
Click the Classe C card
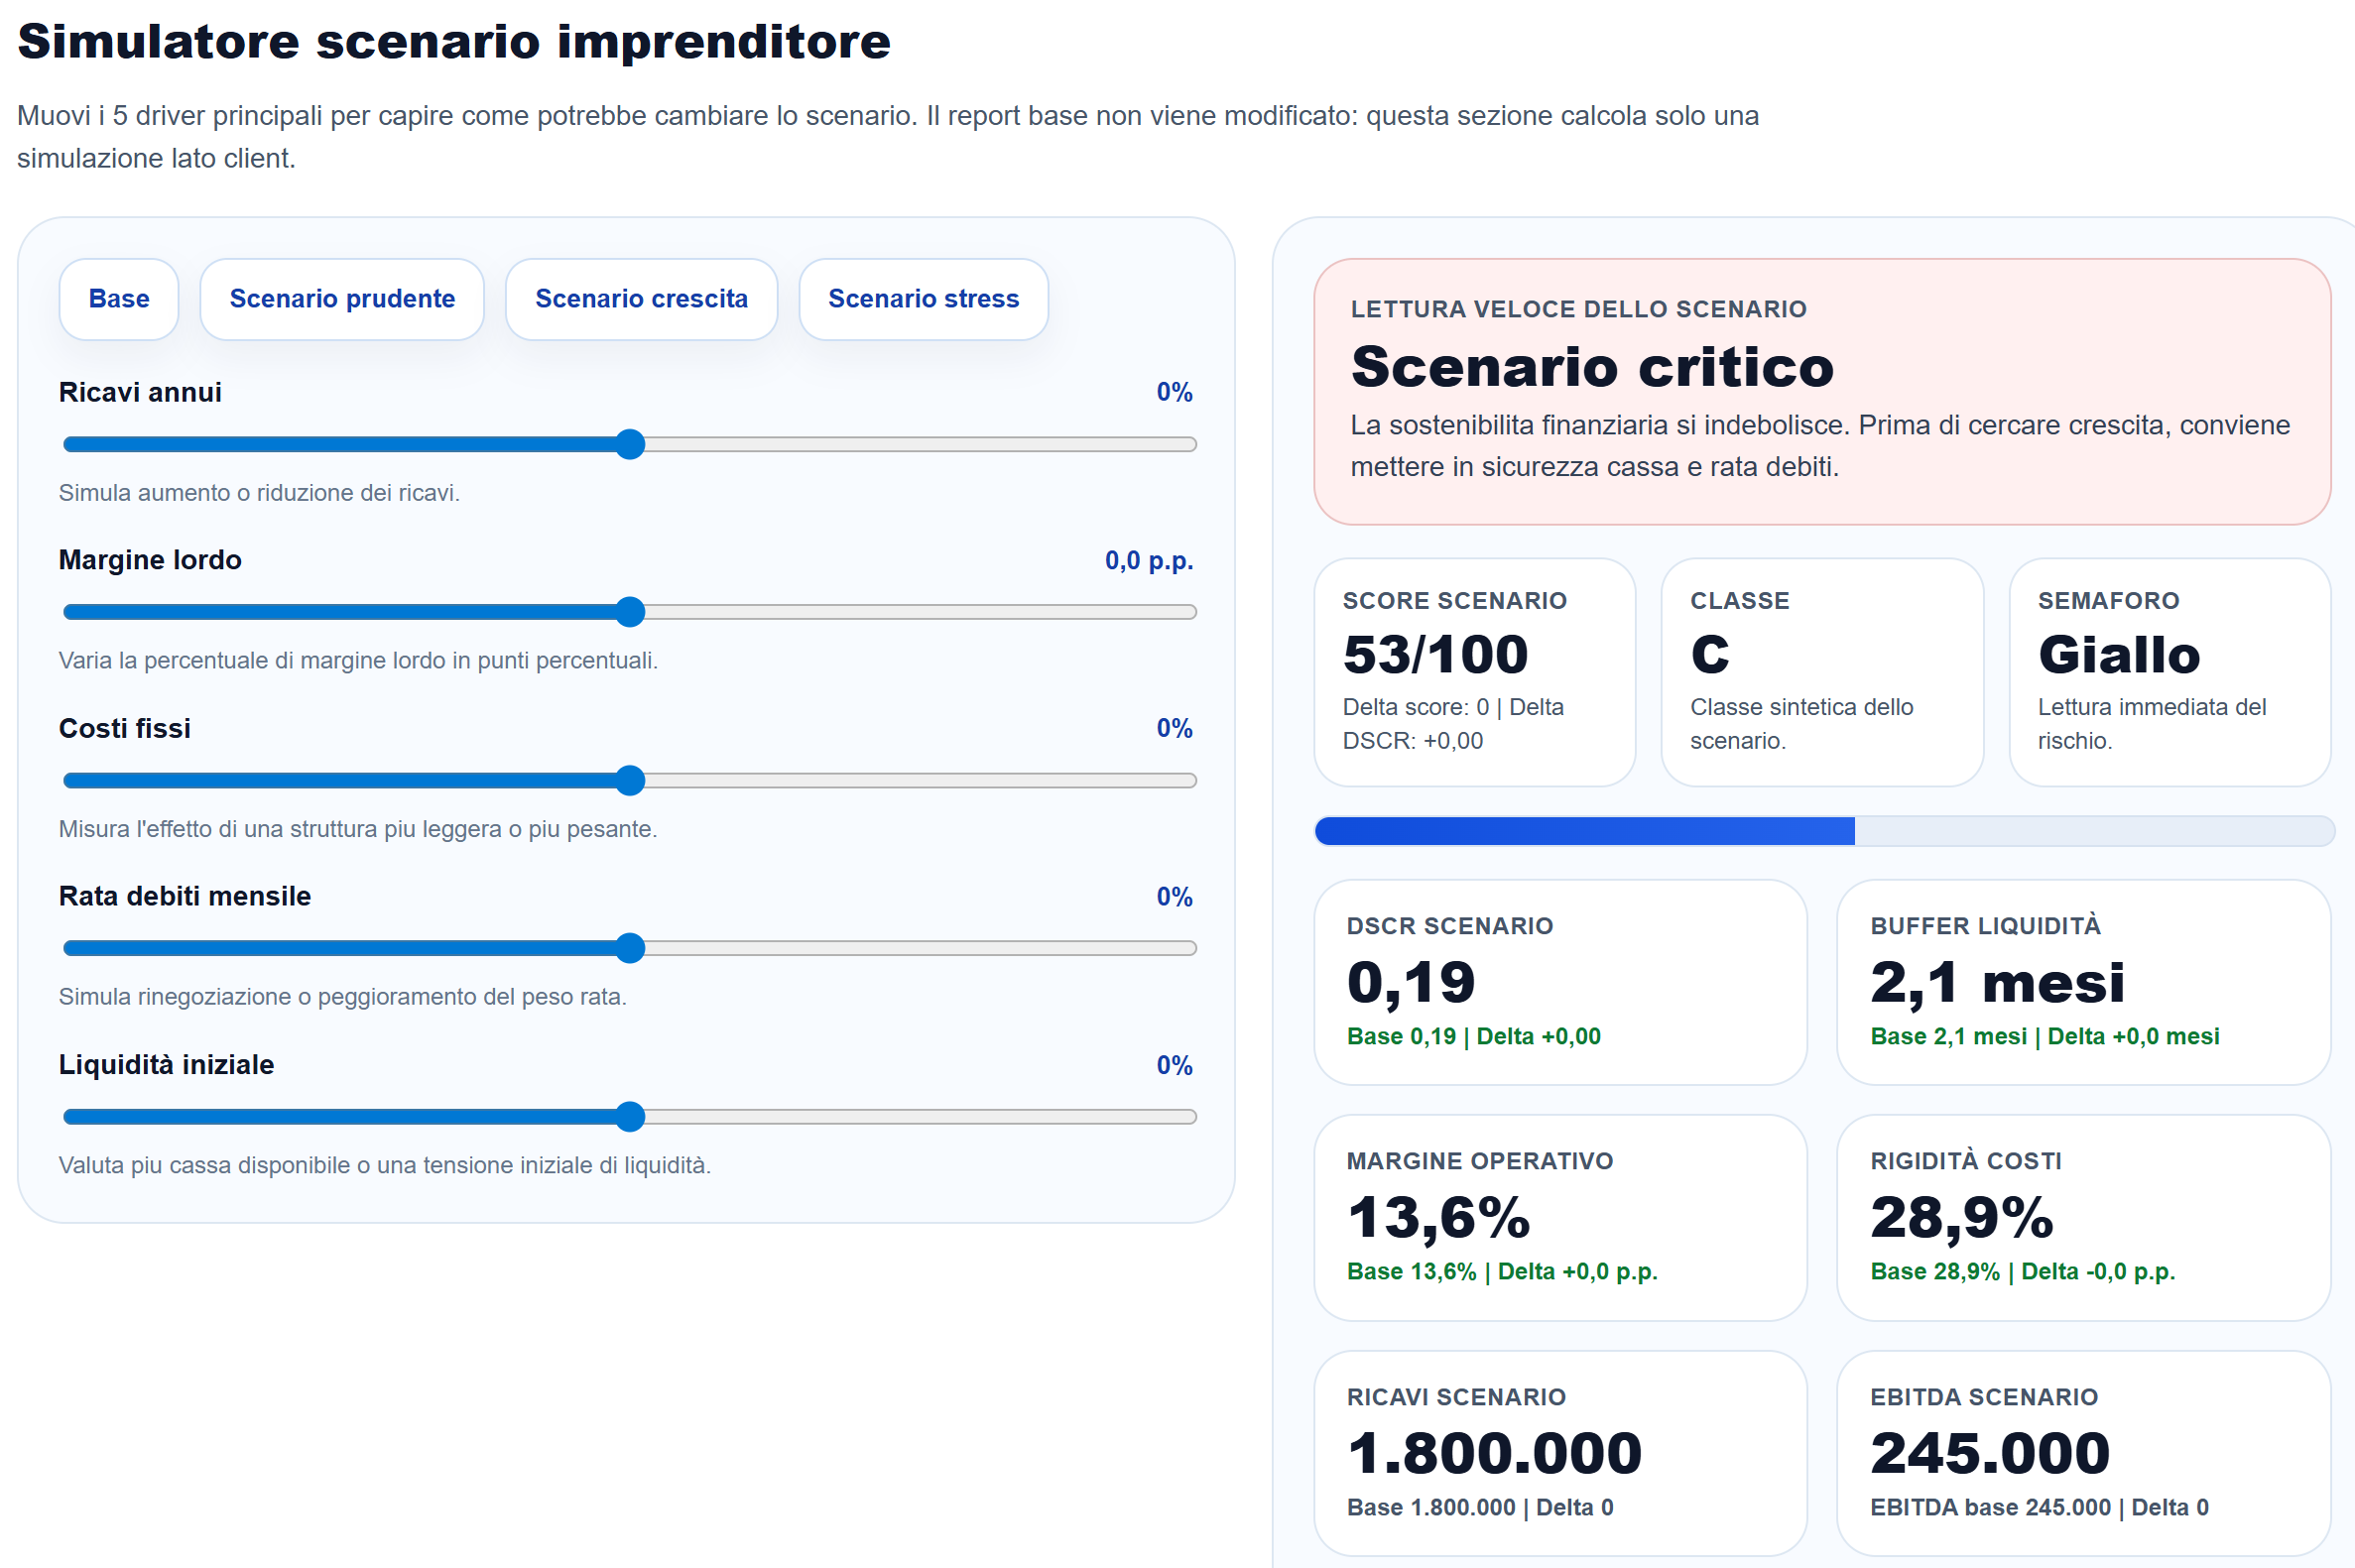point(1821,672)
